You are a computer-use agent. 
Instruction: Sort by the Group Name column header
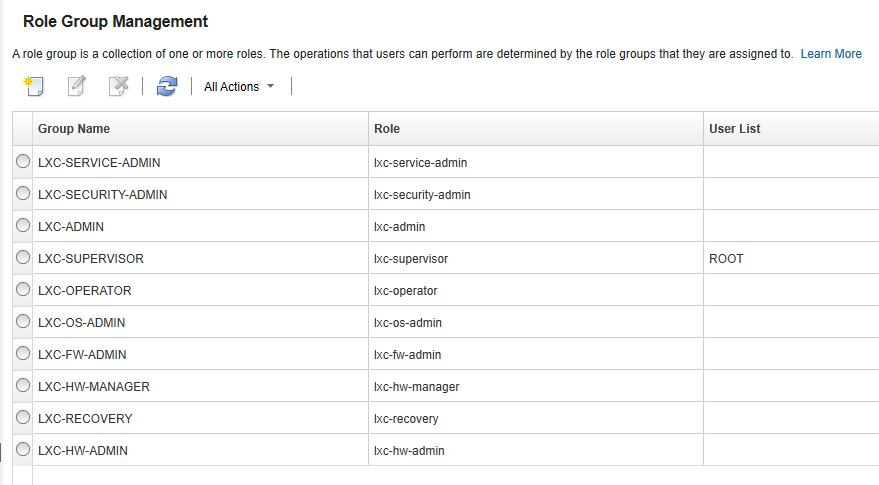point(74,129)
